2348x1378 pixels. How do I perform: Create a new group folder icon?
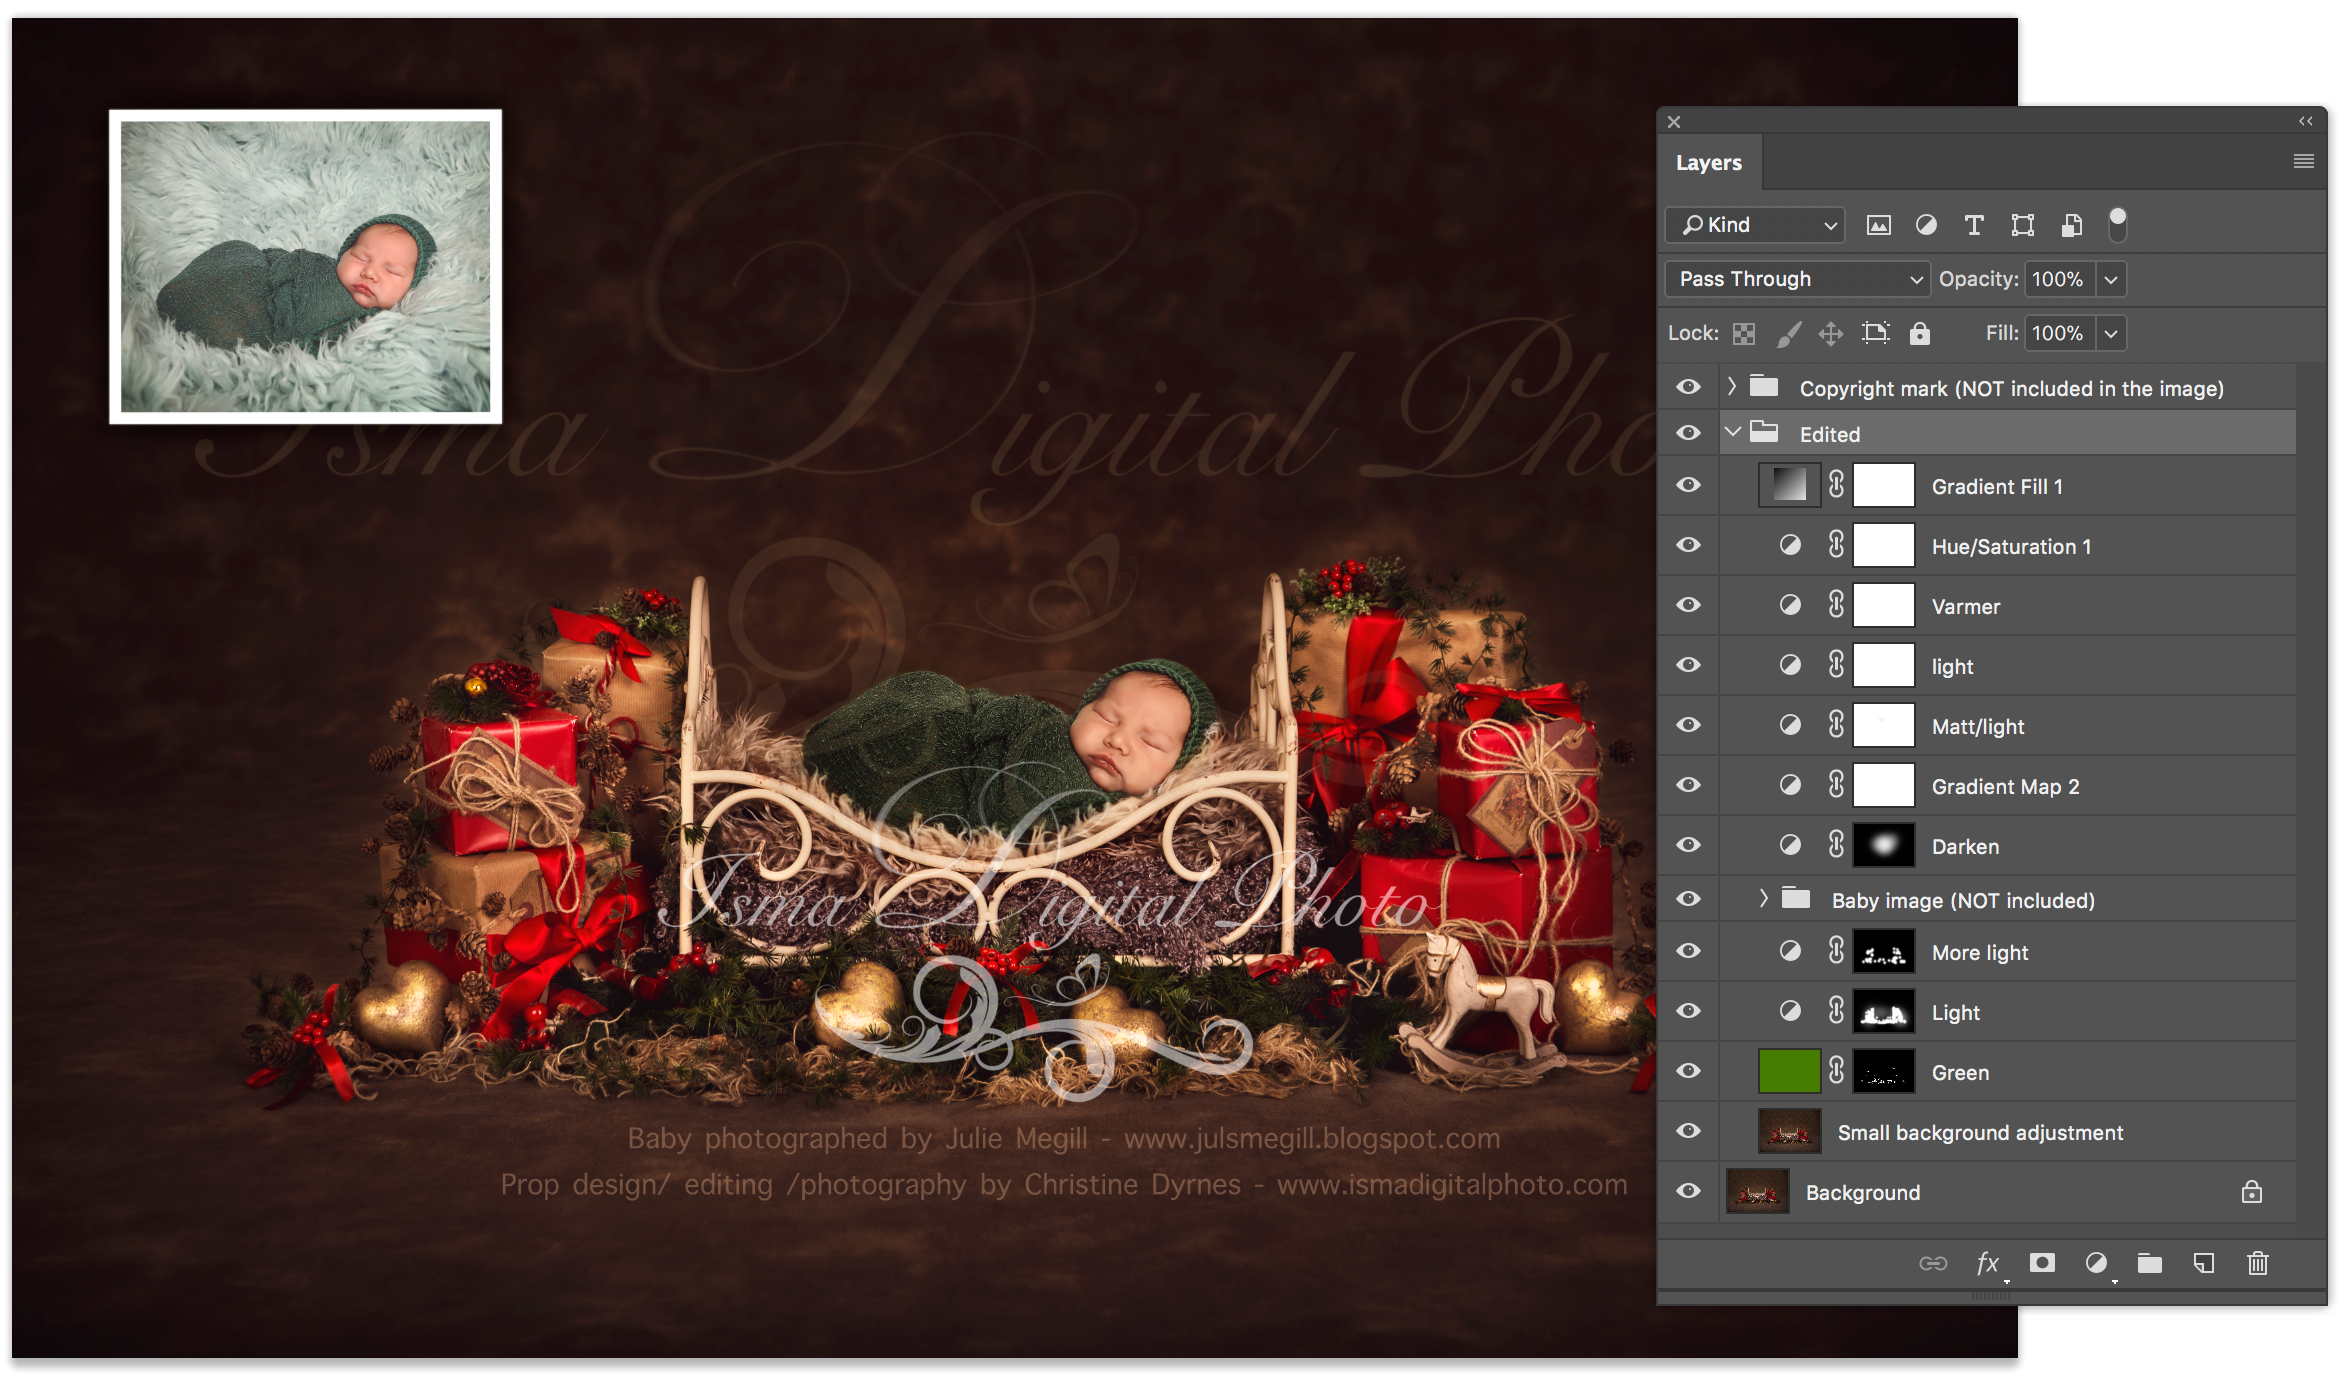[2150, 1263]
